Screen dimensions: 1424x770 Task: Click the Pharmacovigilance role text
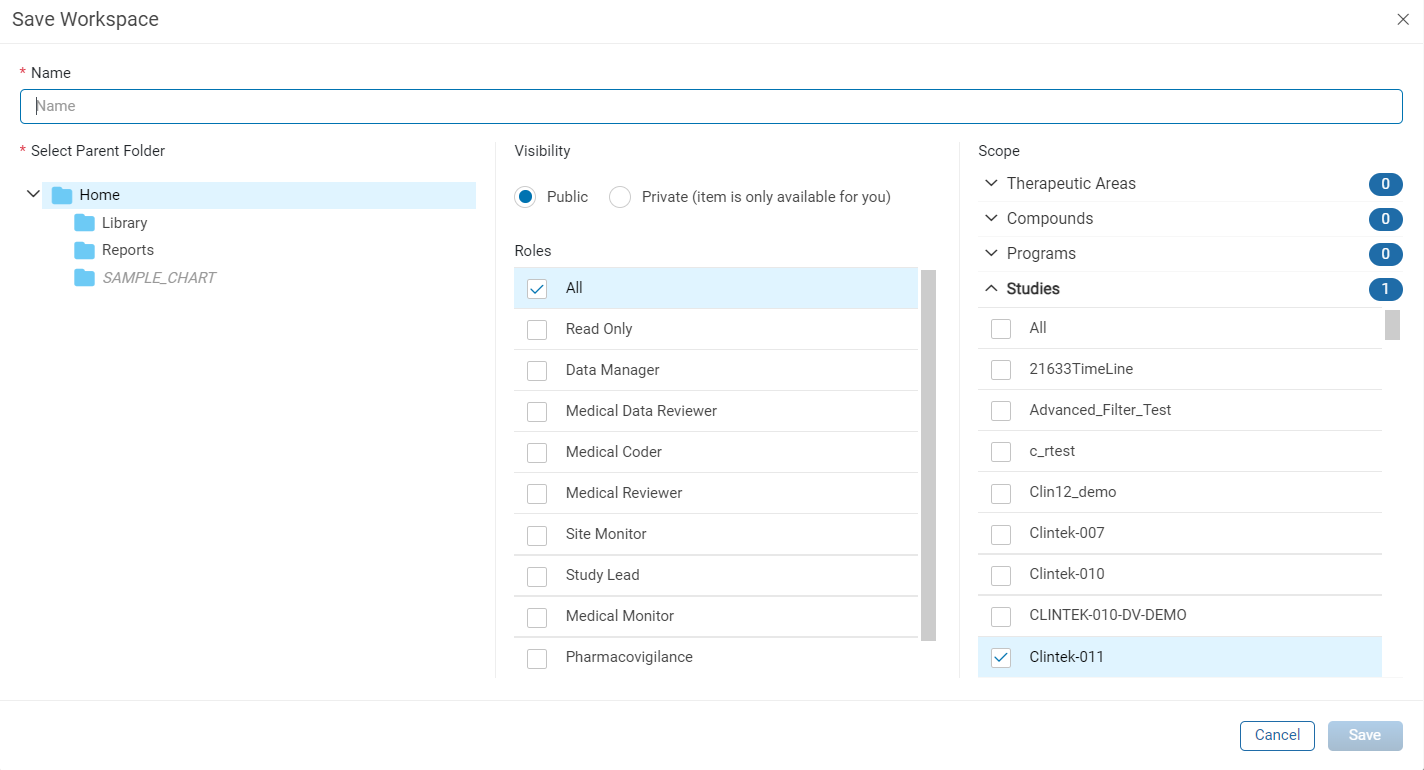click(629, 657)
